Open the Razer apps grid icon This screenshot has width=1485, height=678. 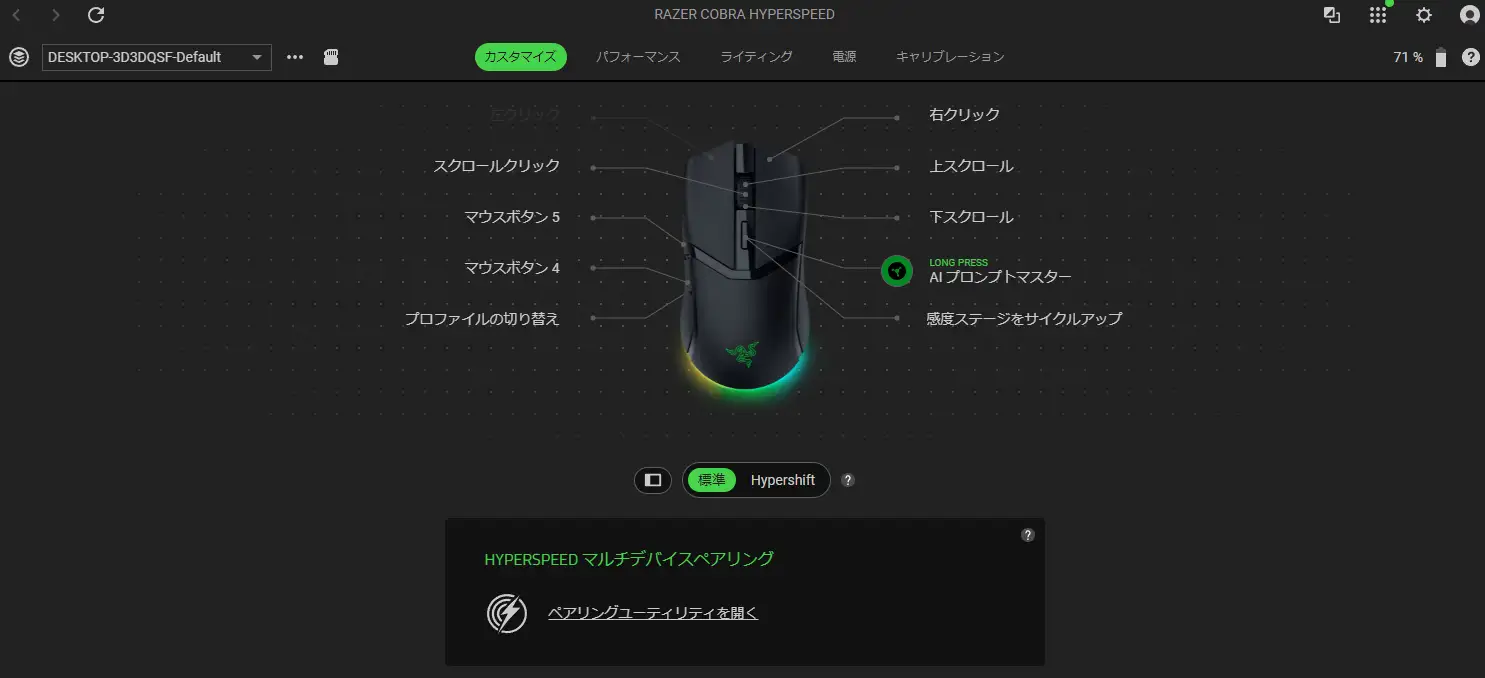(x=1378, y=15)
